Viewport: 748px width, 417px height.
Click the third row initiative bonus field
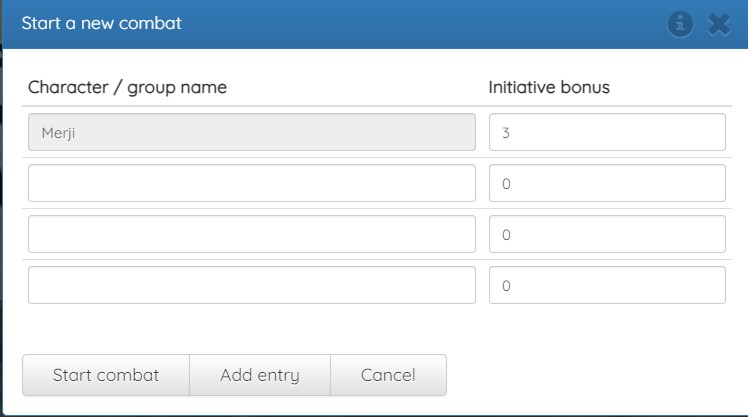pyautogui.click(x=606, y=234)
